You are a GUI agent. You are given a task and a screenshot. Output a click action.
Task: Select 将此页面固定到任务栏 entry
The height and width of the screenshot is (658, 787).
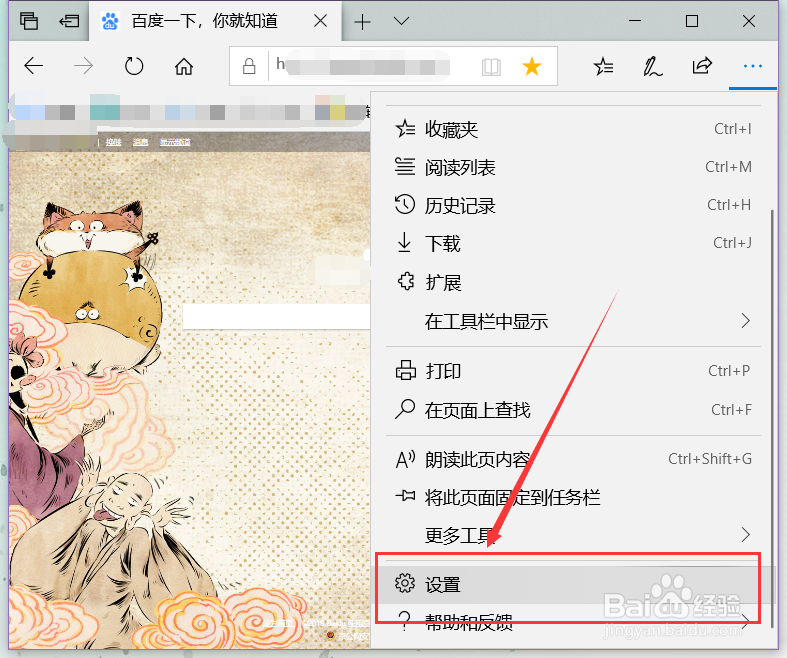(x=573, y=497)
